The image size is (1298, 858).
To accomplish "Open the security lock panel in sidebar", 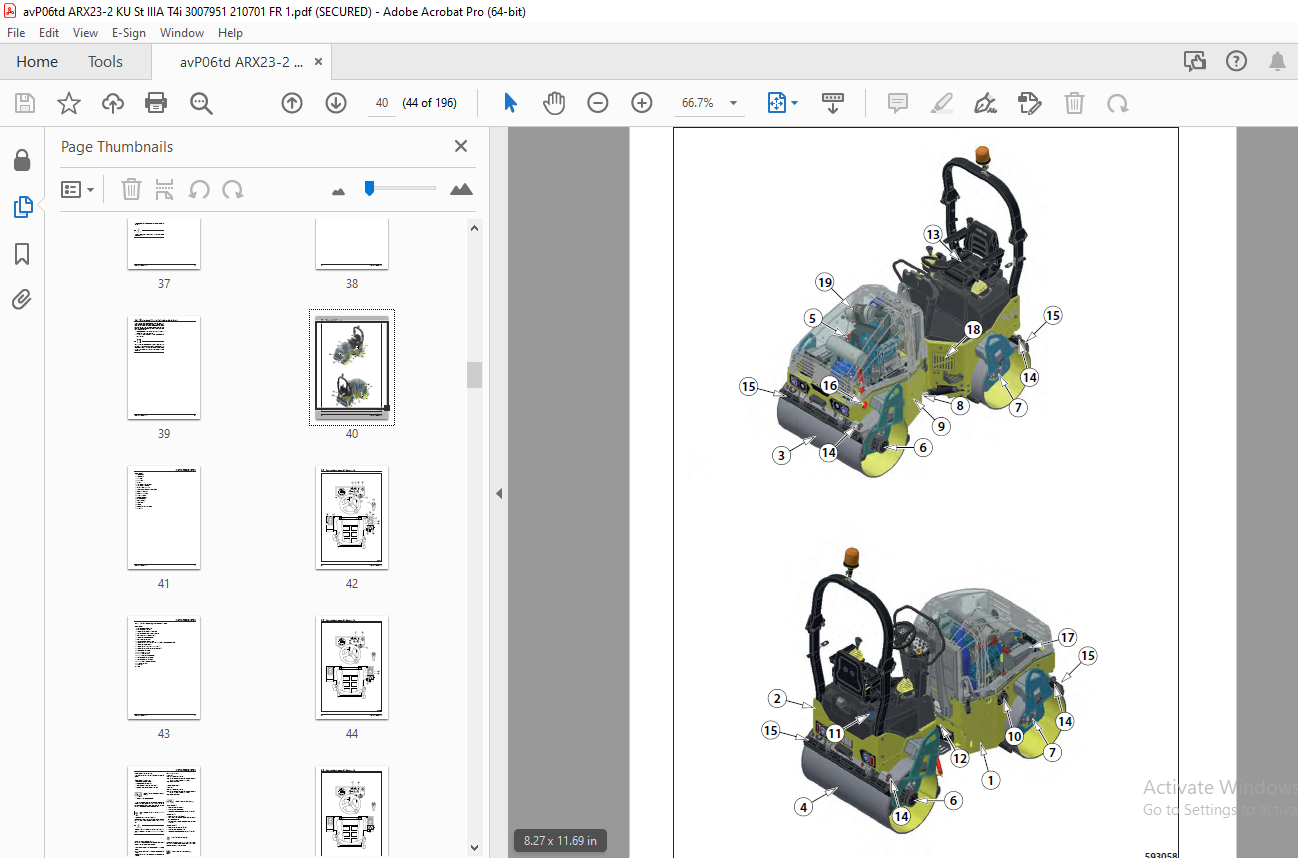I will tap(22, 161).
